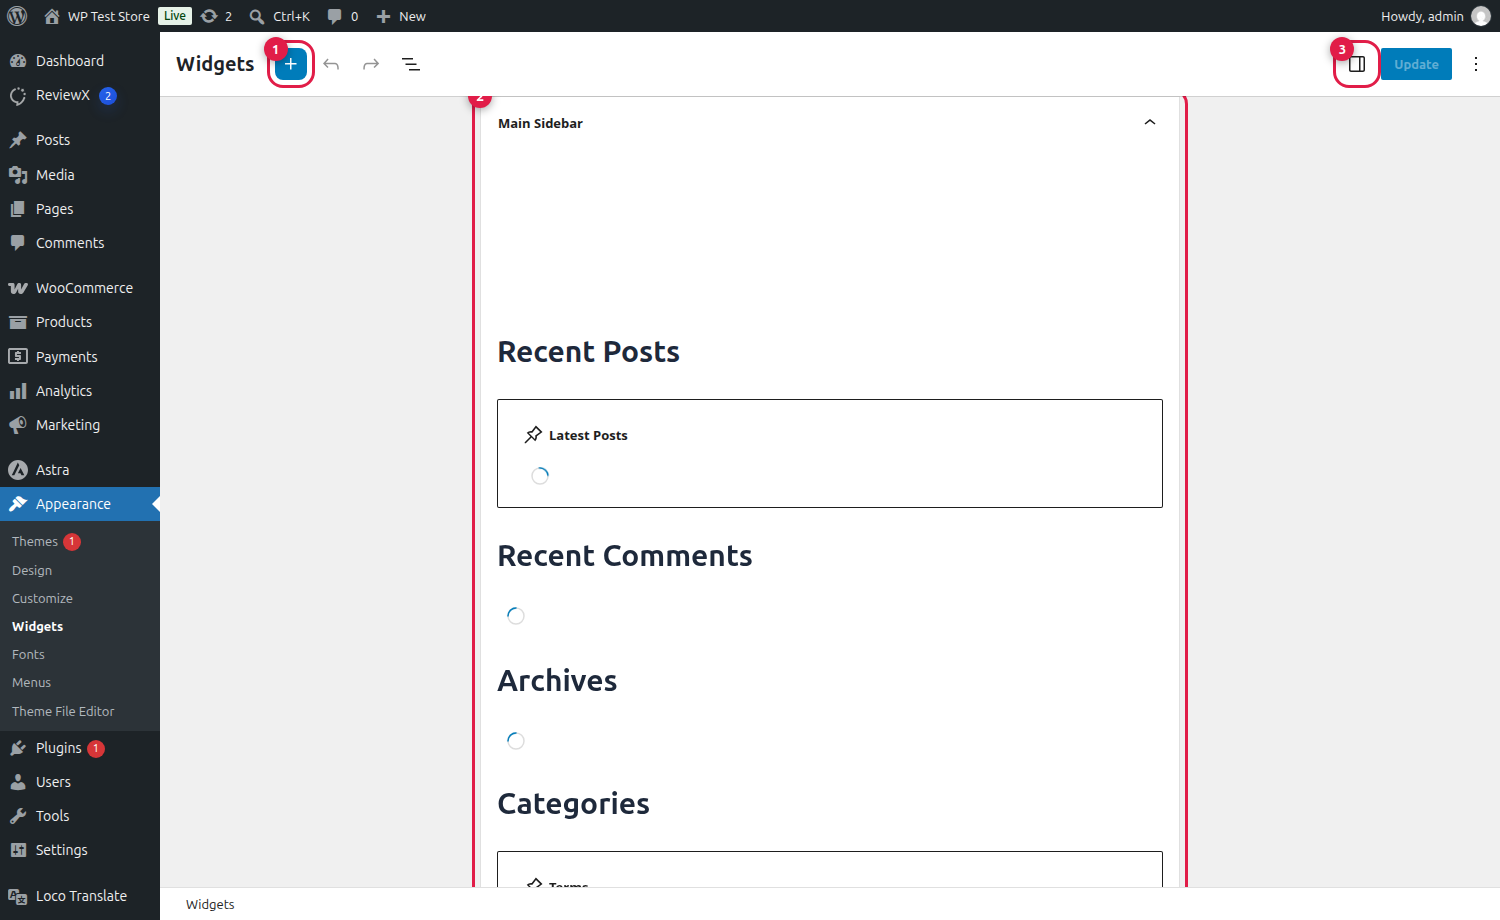The image size is (1500, 920).
Task: Open the Ctrl+K search command
Action: click(x=280, y=16)
